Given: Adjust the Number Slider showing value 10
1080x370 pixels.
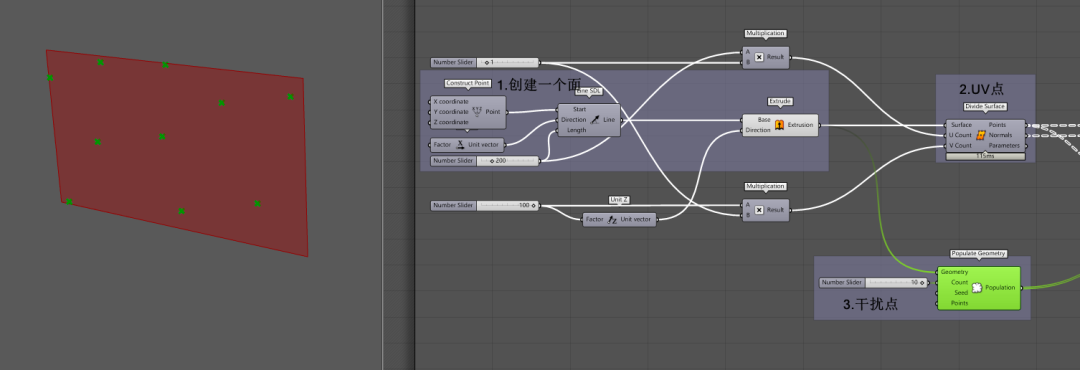Looking at the screenshot, I should [x=874, y=282].
